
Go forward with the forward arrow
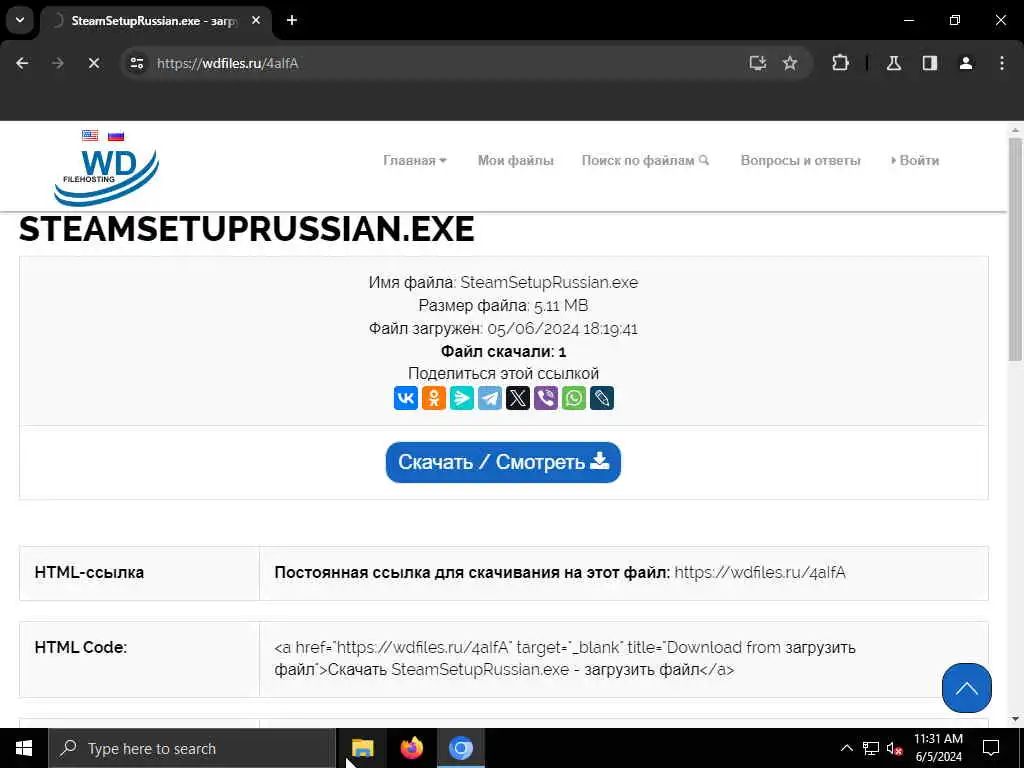click(58, 63)
